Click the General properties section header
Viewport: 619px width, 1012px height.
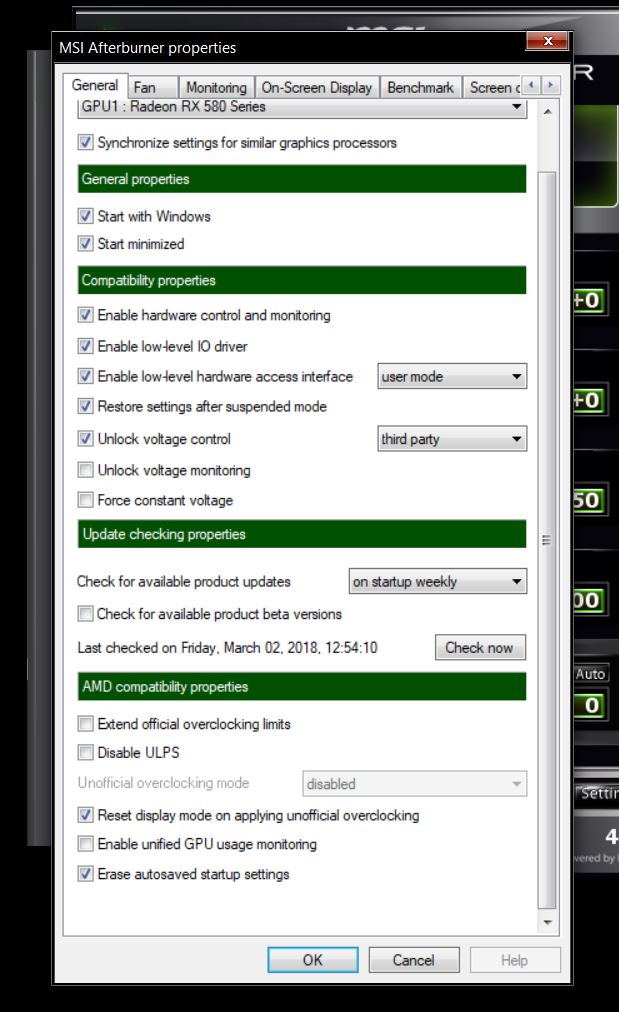(x=302, y=179)
